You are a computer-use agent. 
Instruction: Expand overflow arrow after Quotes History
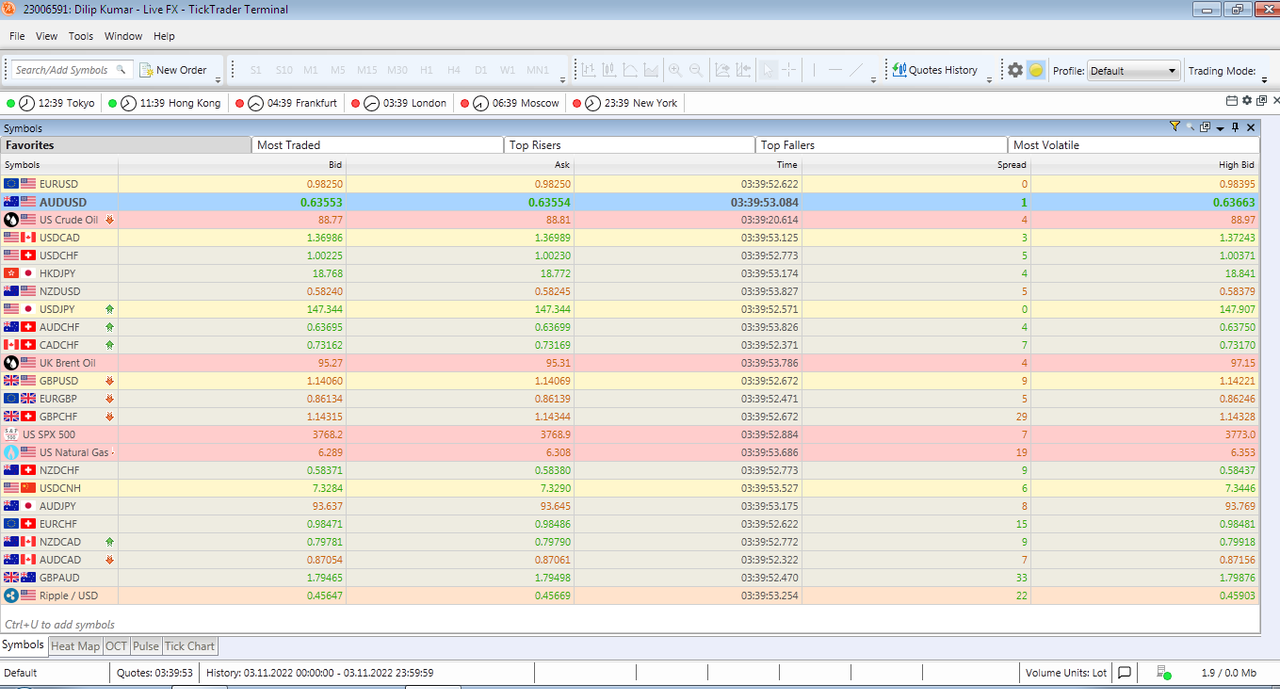click(989, 78)
